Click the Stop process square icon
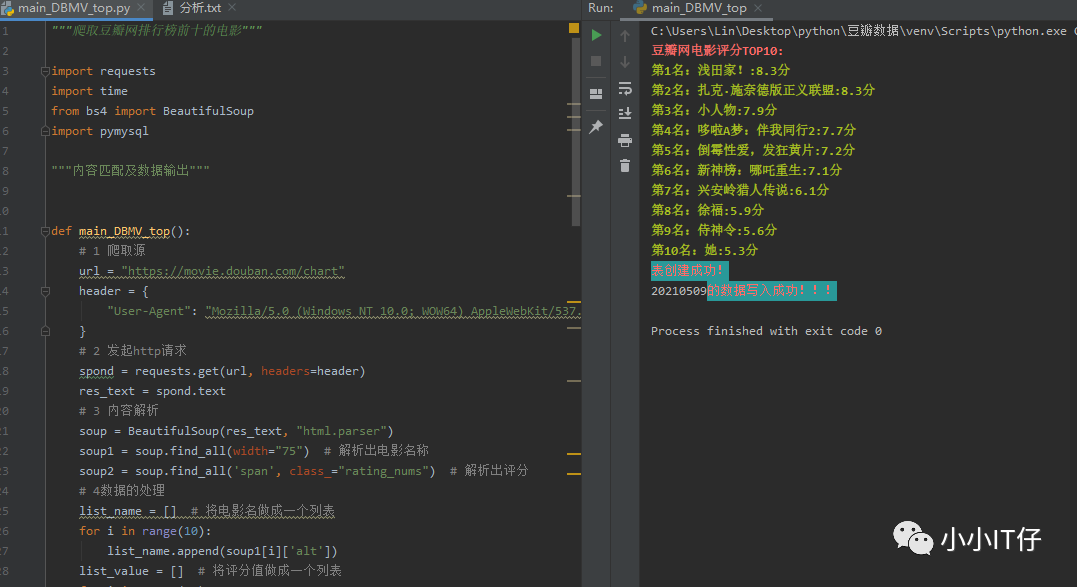 point(596,61)
